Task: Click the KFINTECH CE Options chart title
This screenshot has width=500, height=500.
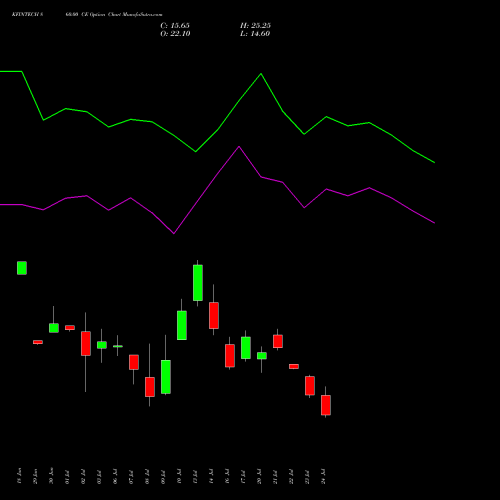Action: click(x=87, y=15)
